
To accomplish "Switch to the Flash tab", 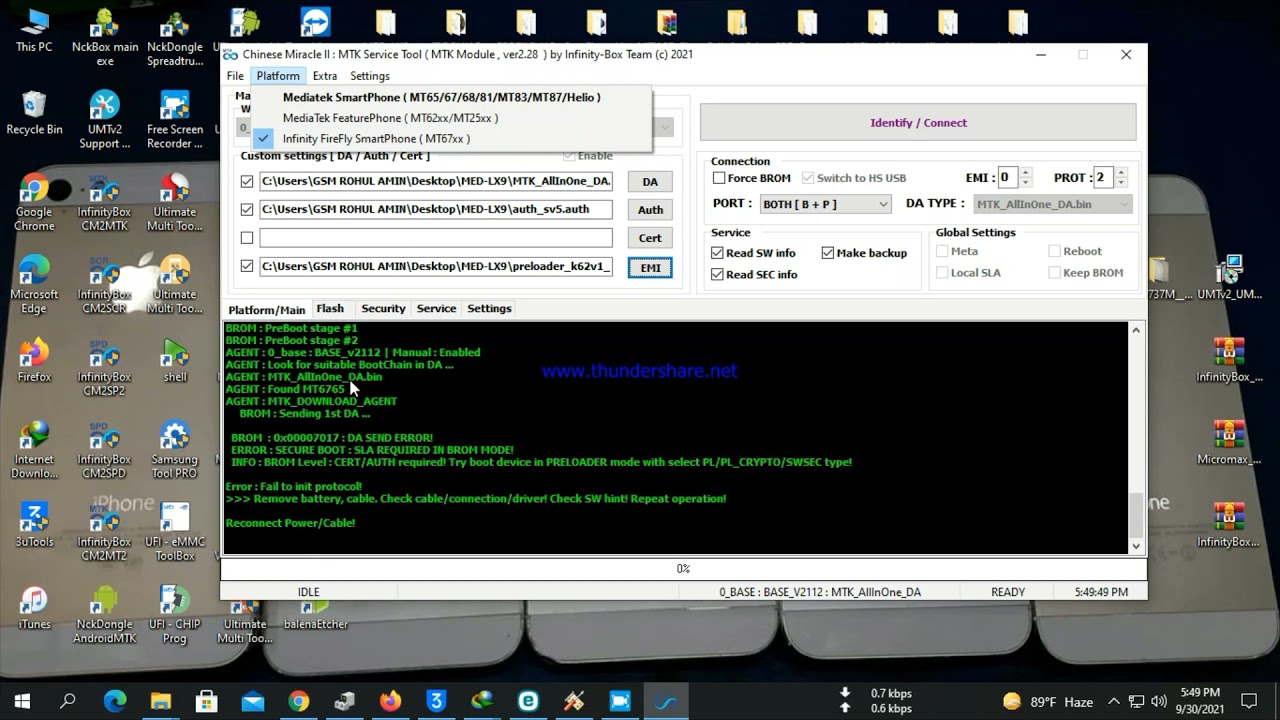I will (330, 309).
